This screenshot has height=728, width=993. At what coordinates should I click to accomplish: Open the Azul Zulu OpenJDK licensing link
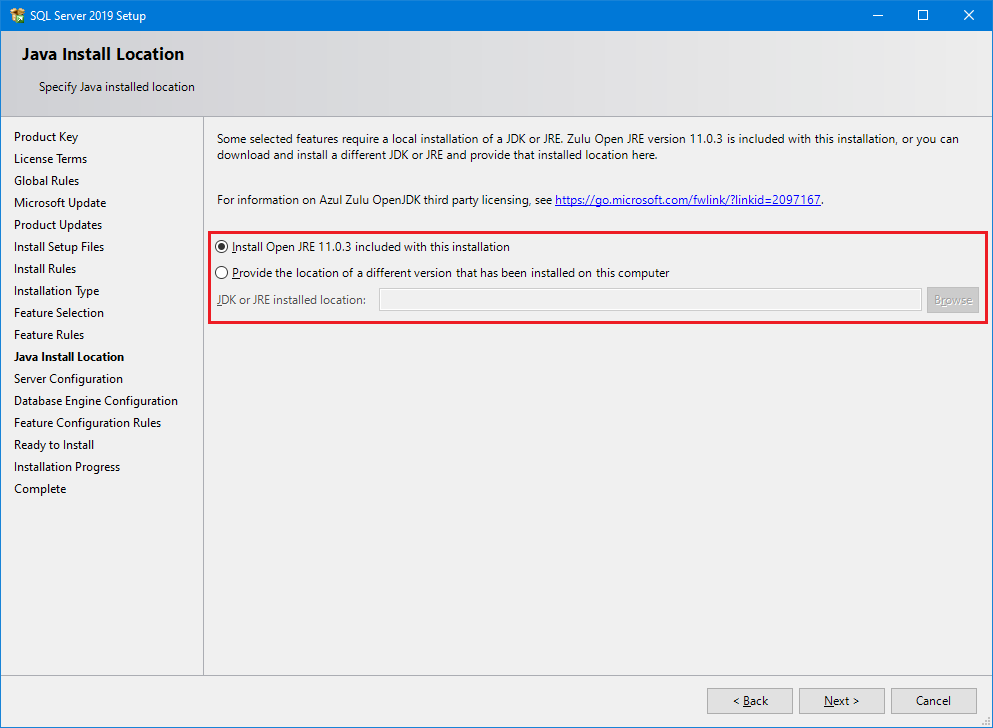click(x=687, y=200)
